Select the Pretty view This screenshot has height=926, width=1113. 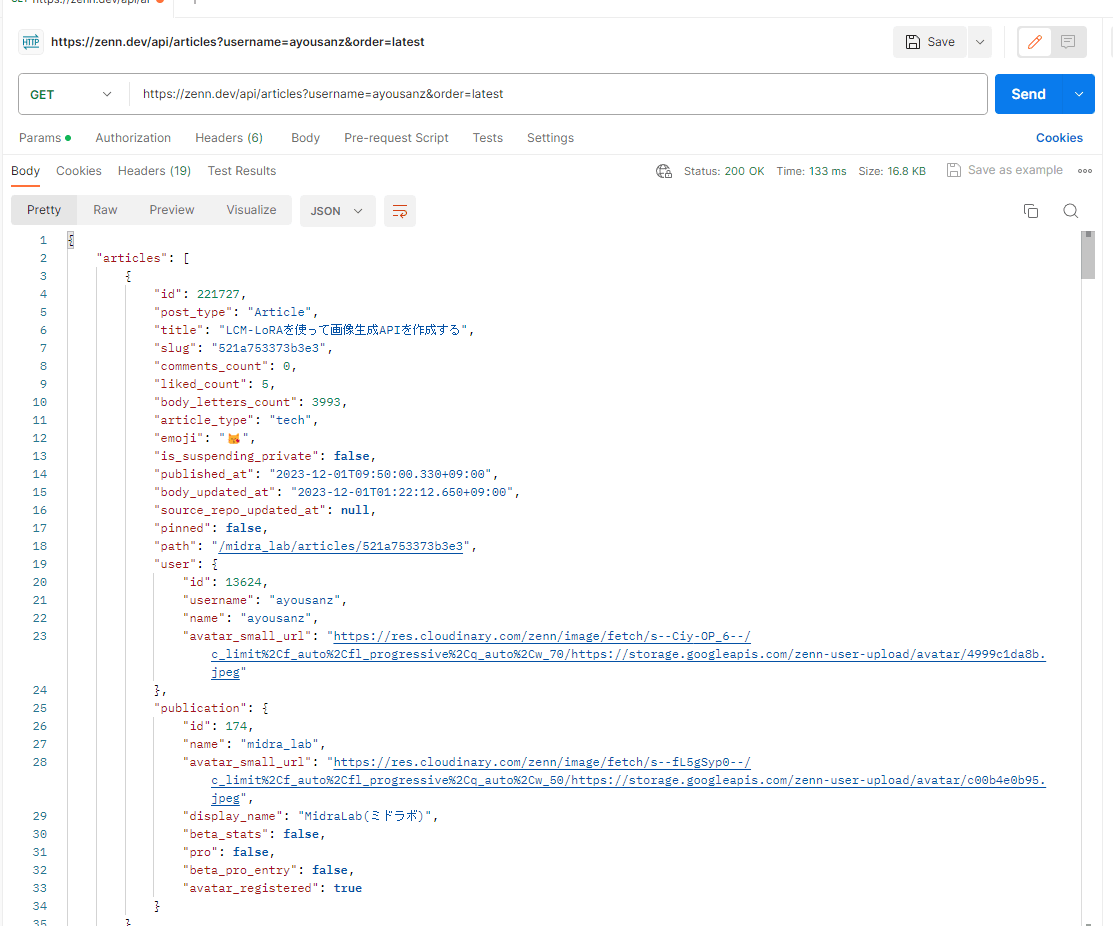coord(44,210)
